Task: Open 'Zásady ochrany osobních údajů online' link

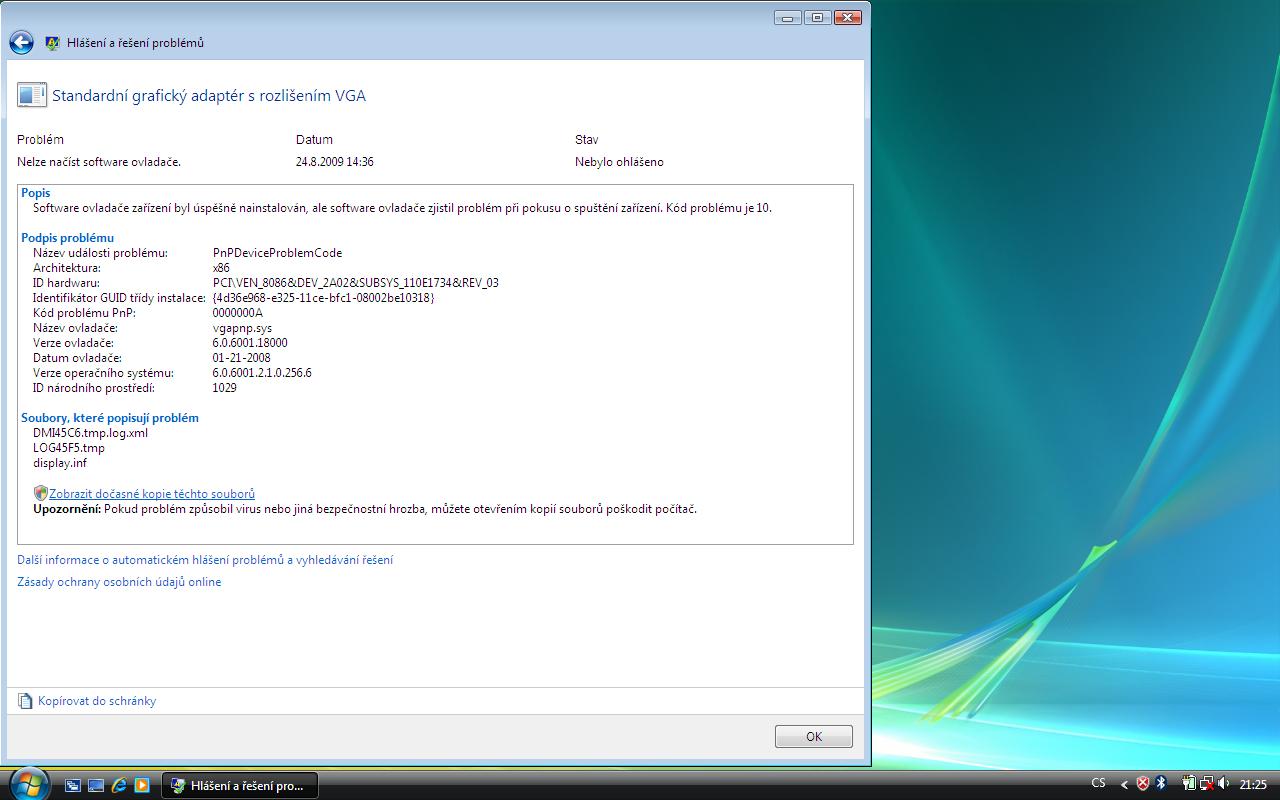Action: pyautogui.click(x=119, y=582)
